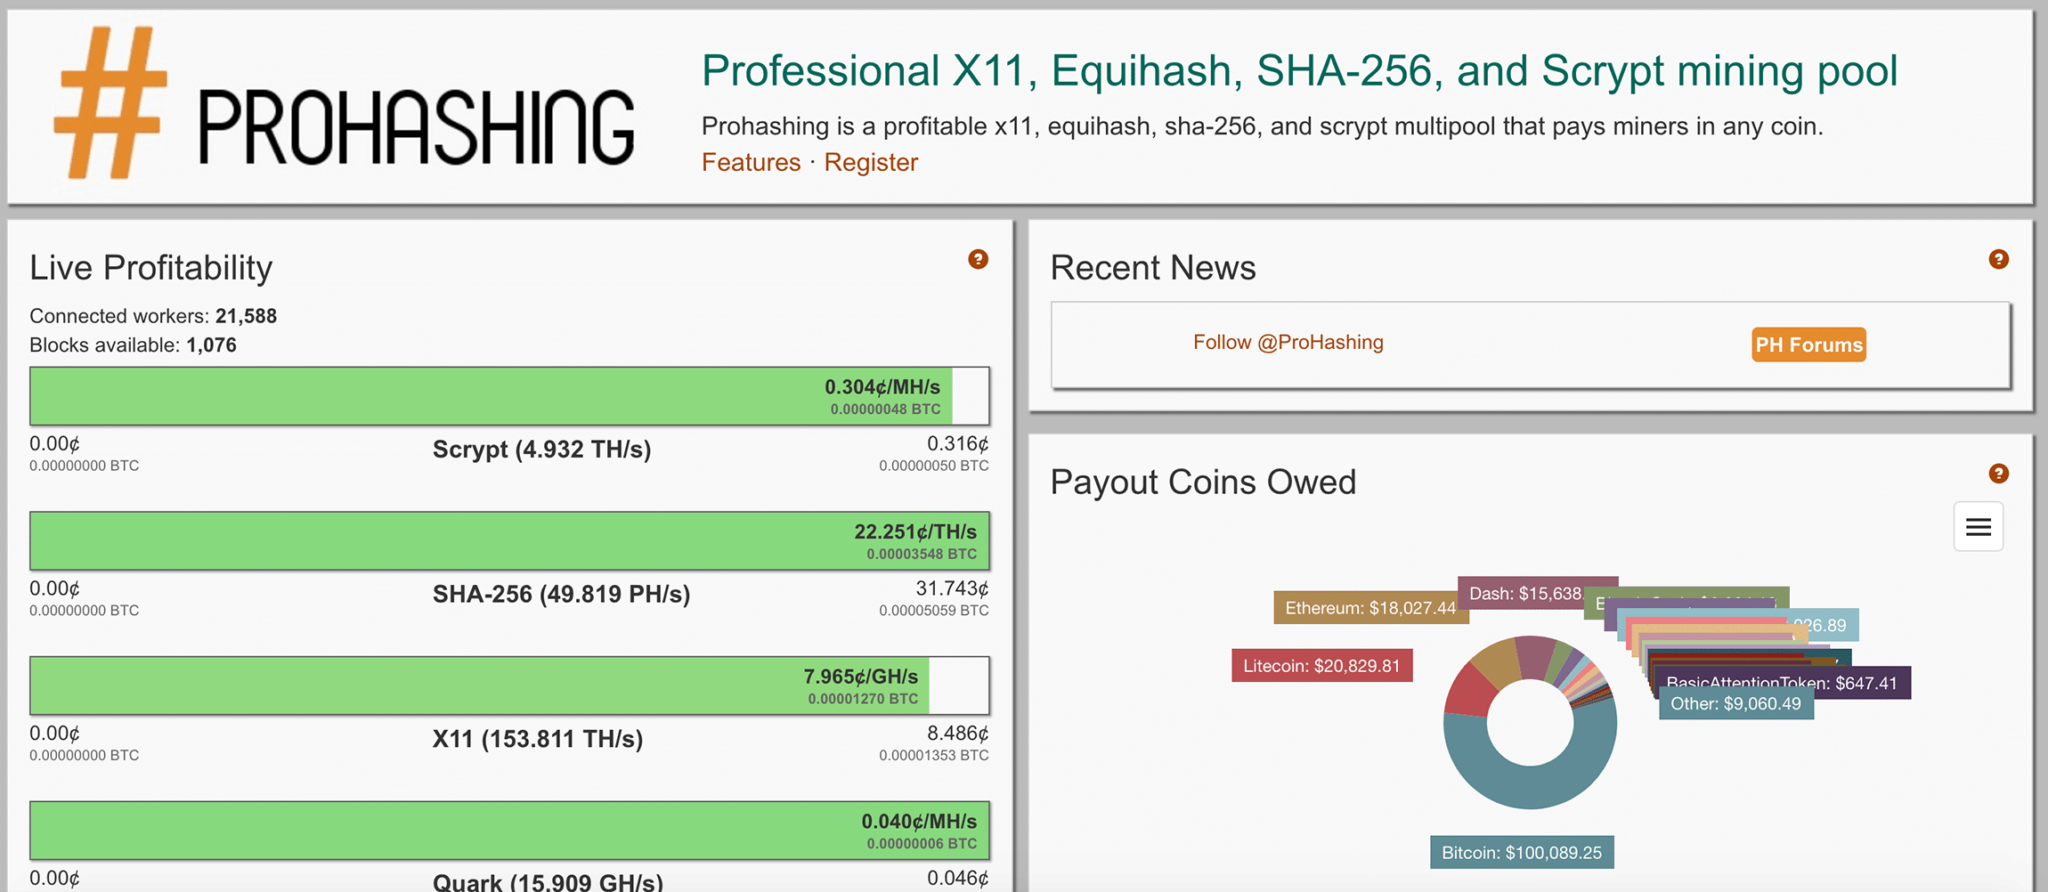Select the Other $9,060.49 chart label

(x=1735, y=704)
